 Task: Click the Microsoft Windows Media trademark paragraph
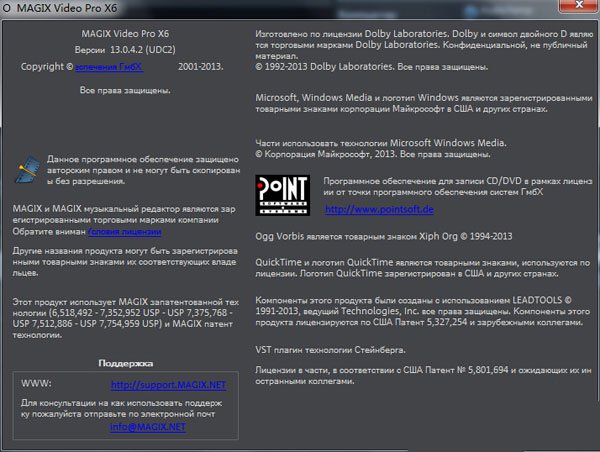[x=424, y=103]
